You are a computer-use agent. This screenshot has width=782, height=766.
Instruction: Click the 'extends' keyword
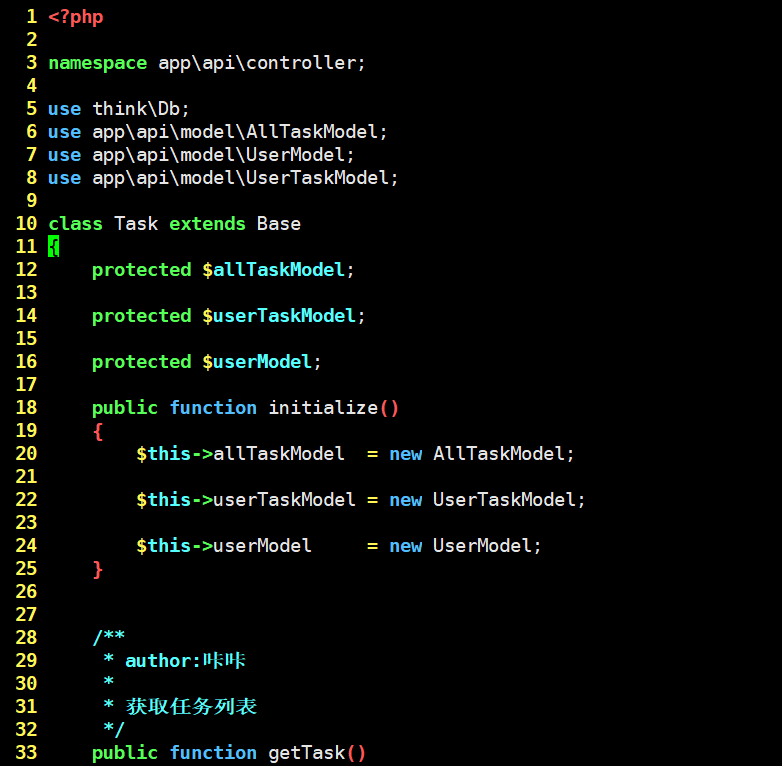click(x=207, y=224)
